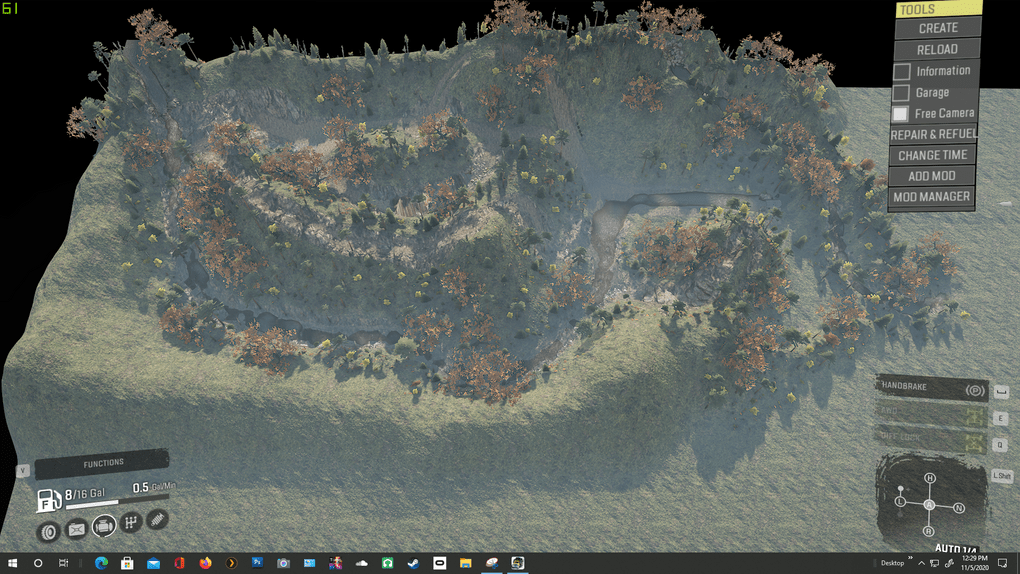The width and height of the screenshot is (1020, 574).
Task: Click the fuel pump icon
Action: (x=48, y=500)
